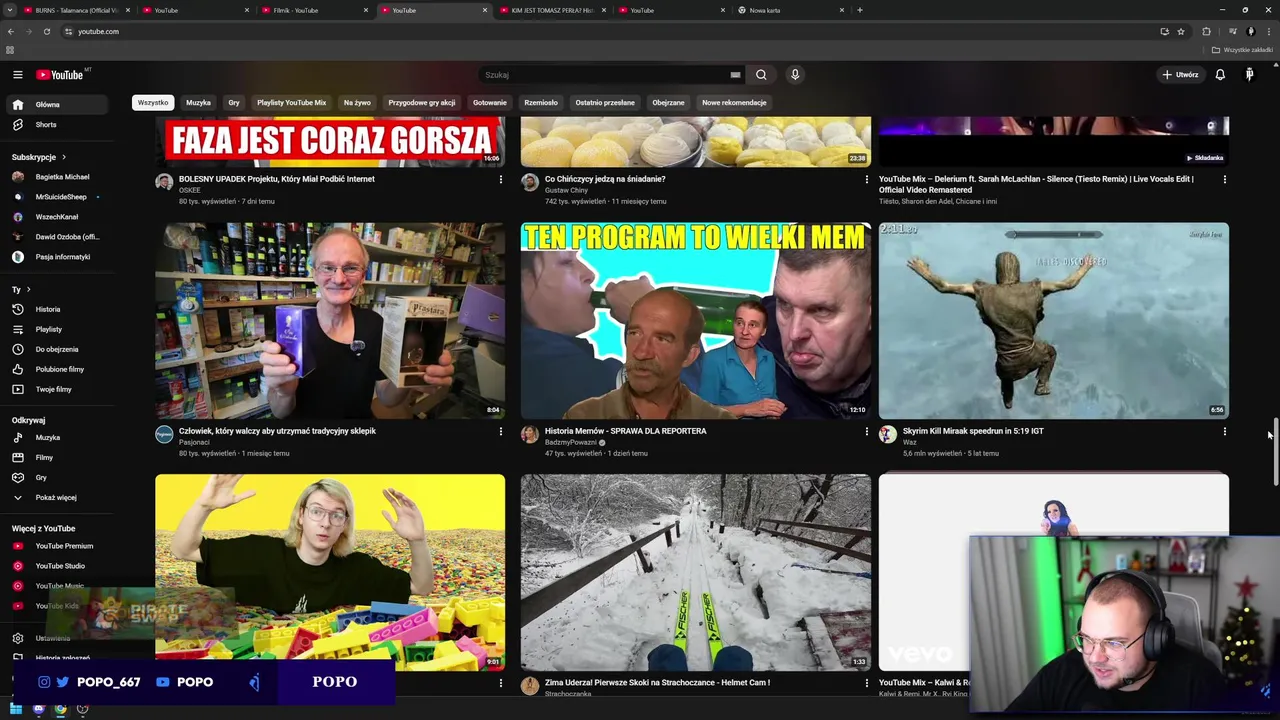Select the Gry filter chip
This screenshot has width=1280, height=720.
tap(233, 102)
